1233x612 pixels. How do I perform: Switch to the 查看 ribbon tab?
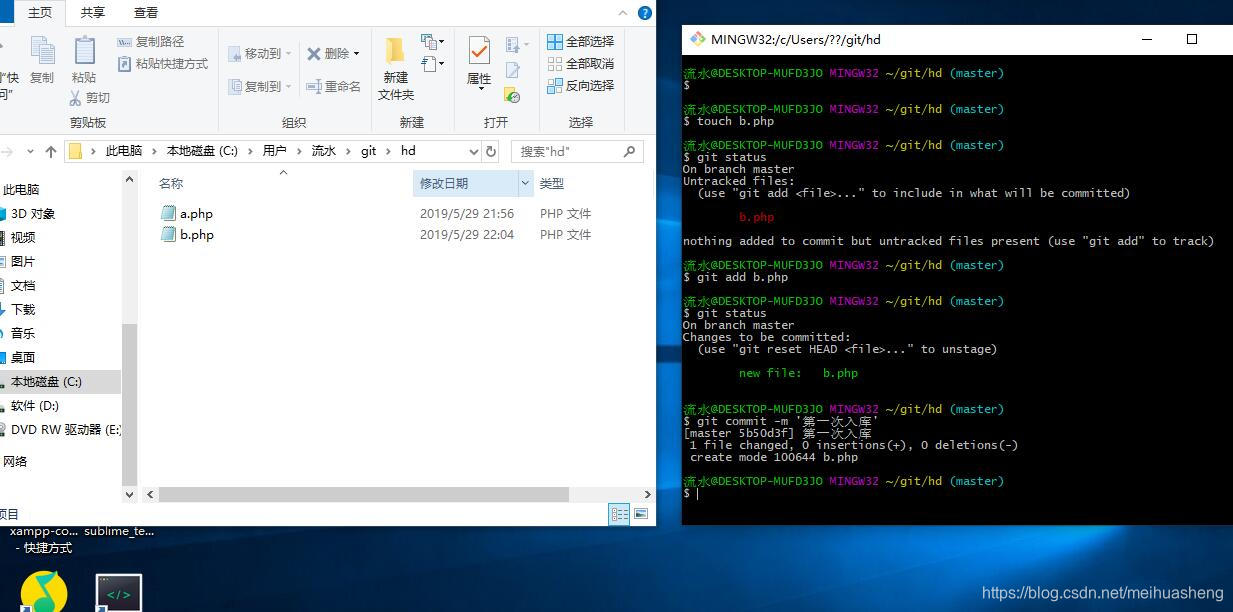click(146, 12)
